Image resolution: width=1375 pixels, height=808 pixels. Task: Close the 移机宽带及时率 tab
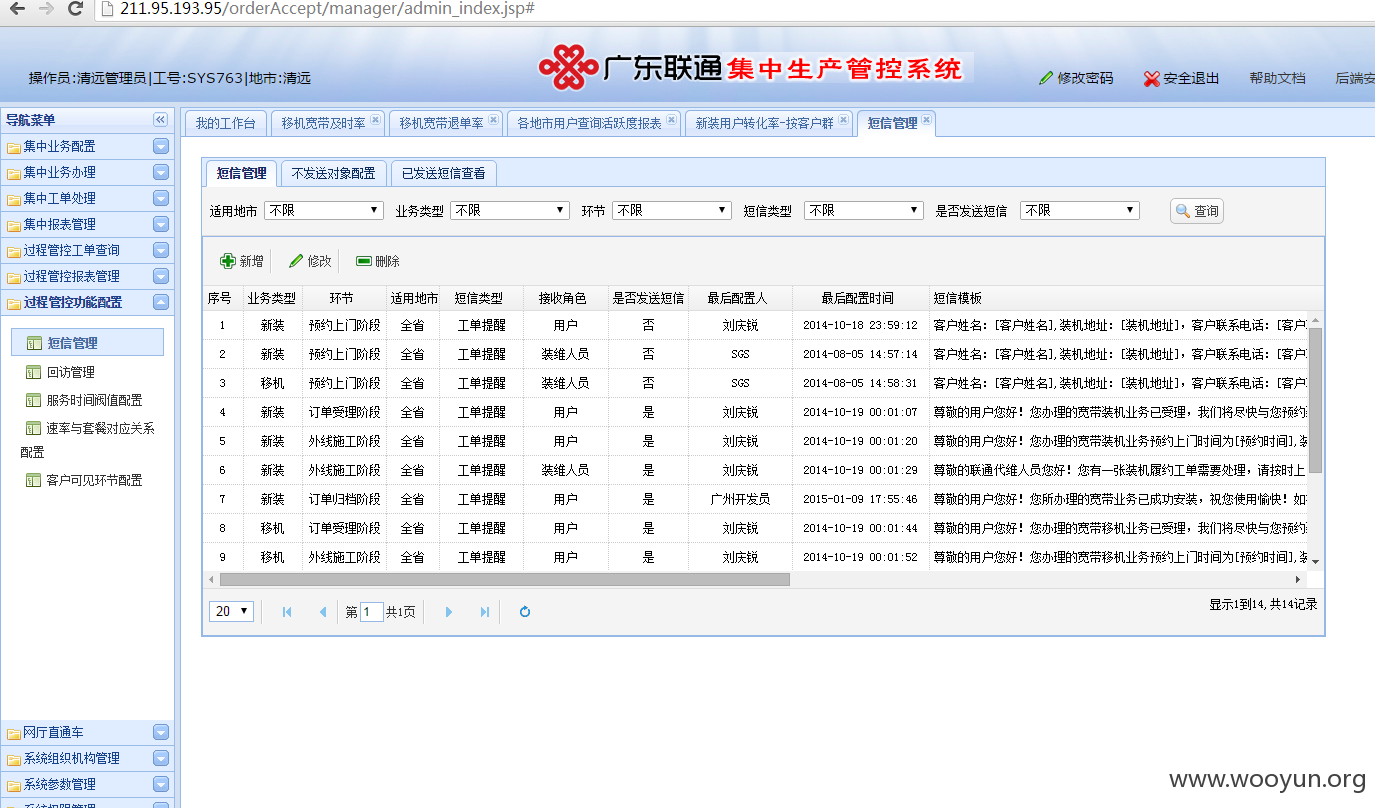point(375,120)
